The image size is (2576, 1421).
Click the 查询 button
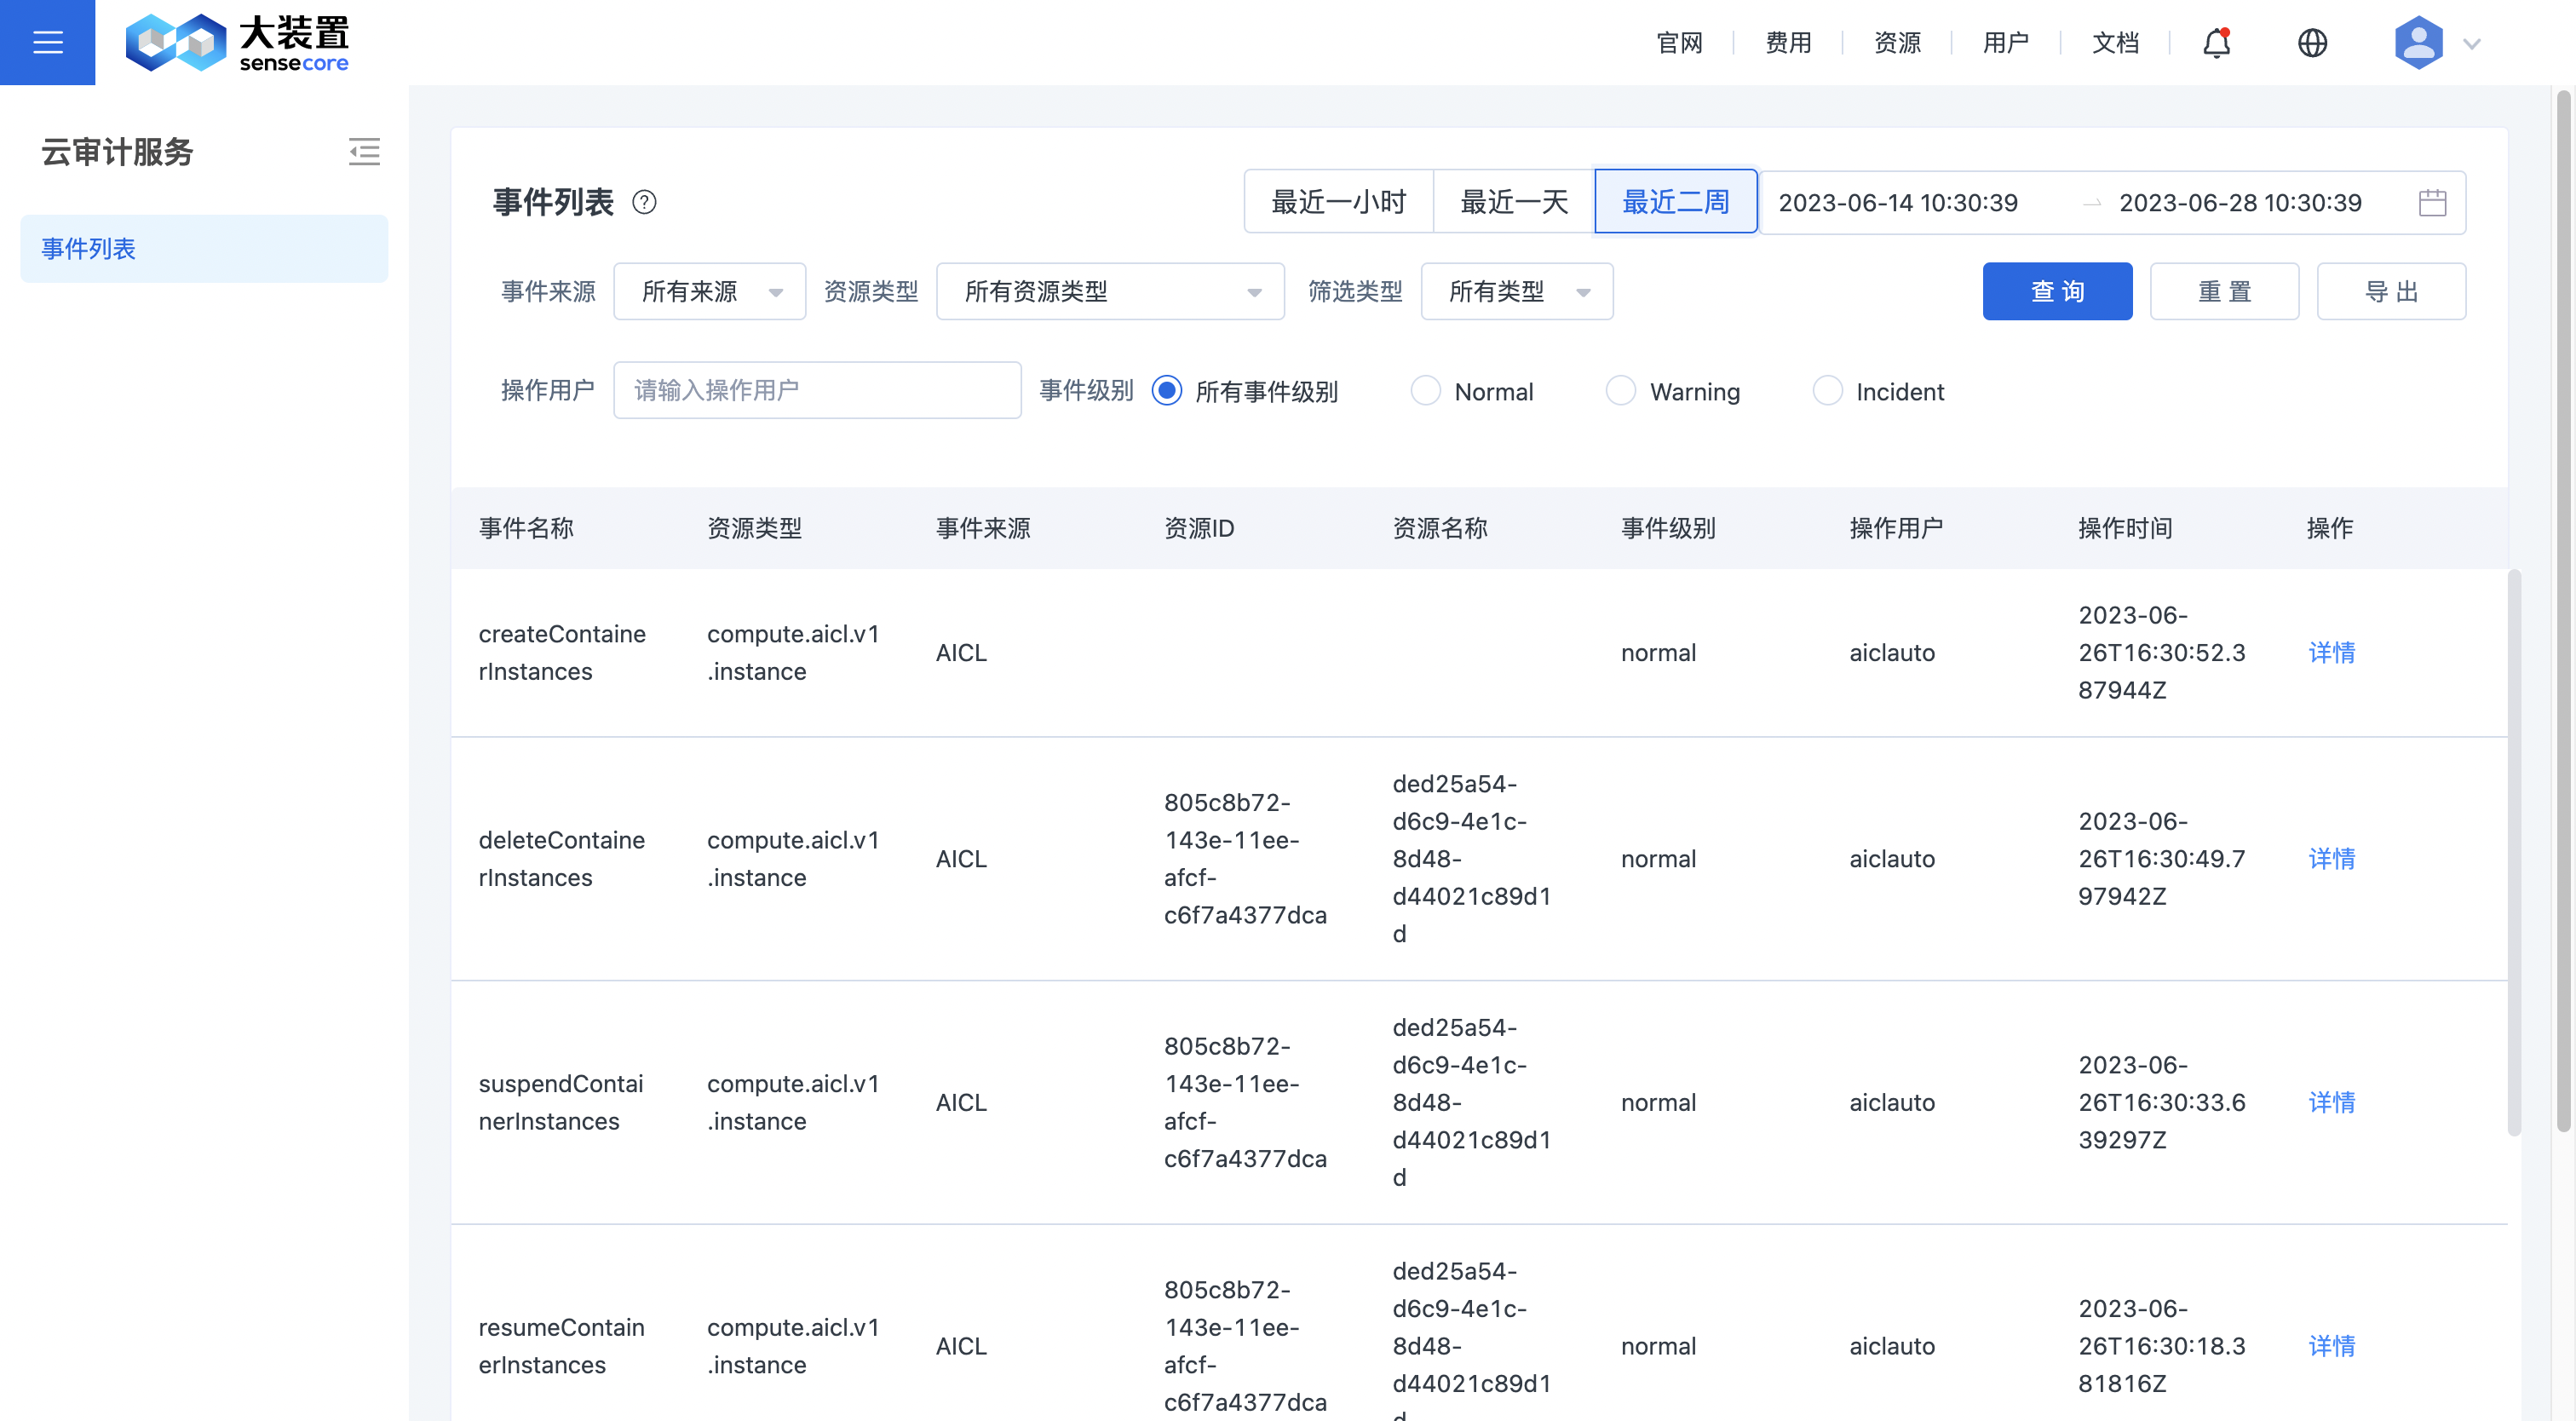[x=2057, y=292]
